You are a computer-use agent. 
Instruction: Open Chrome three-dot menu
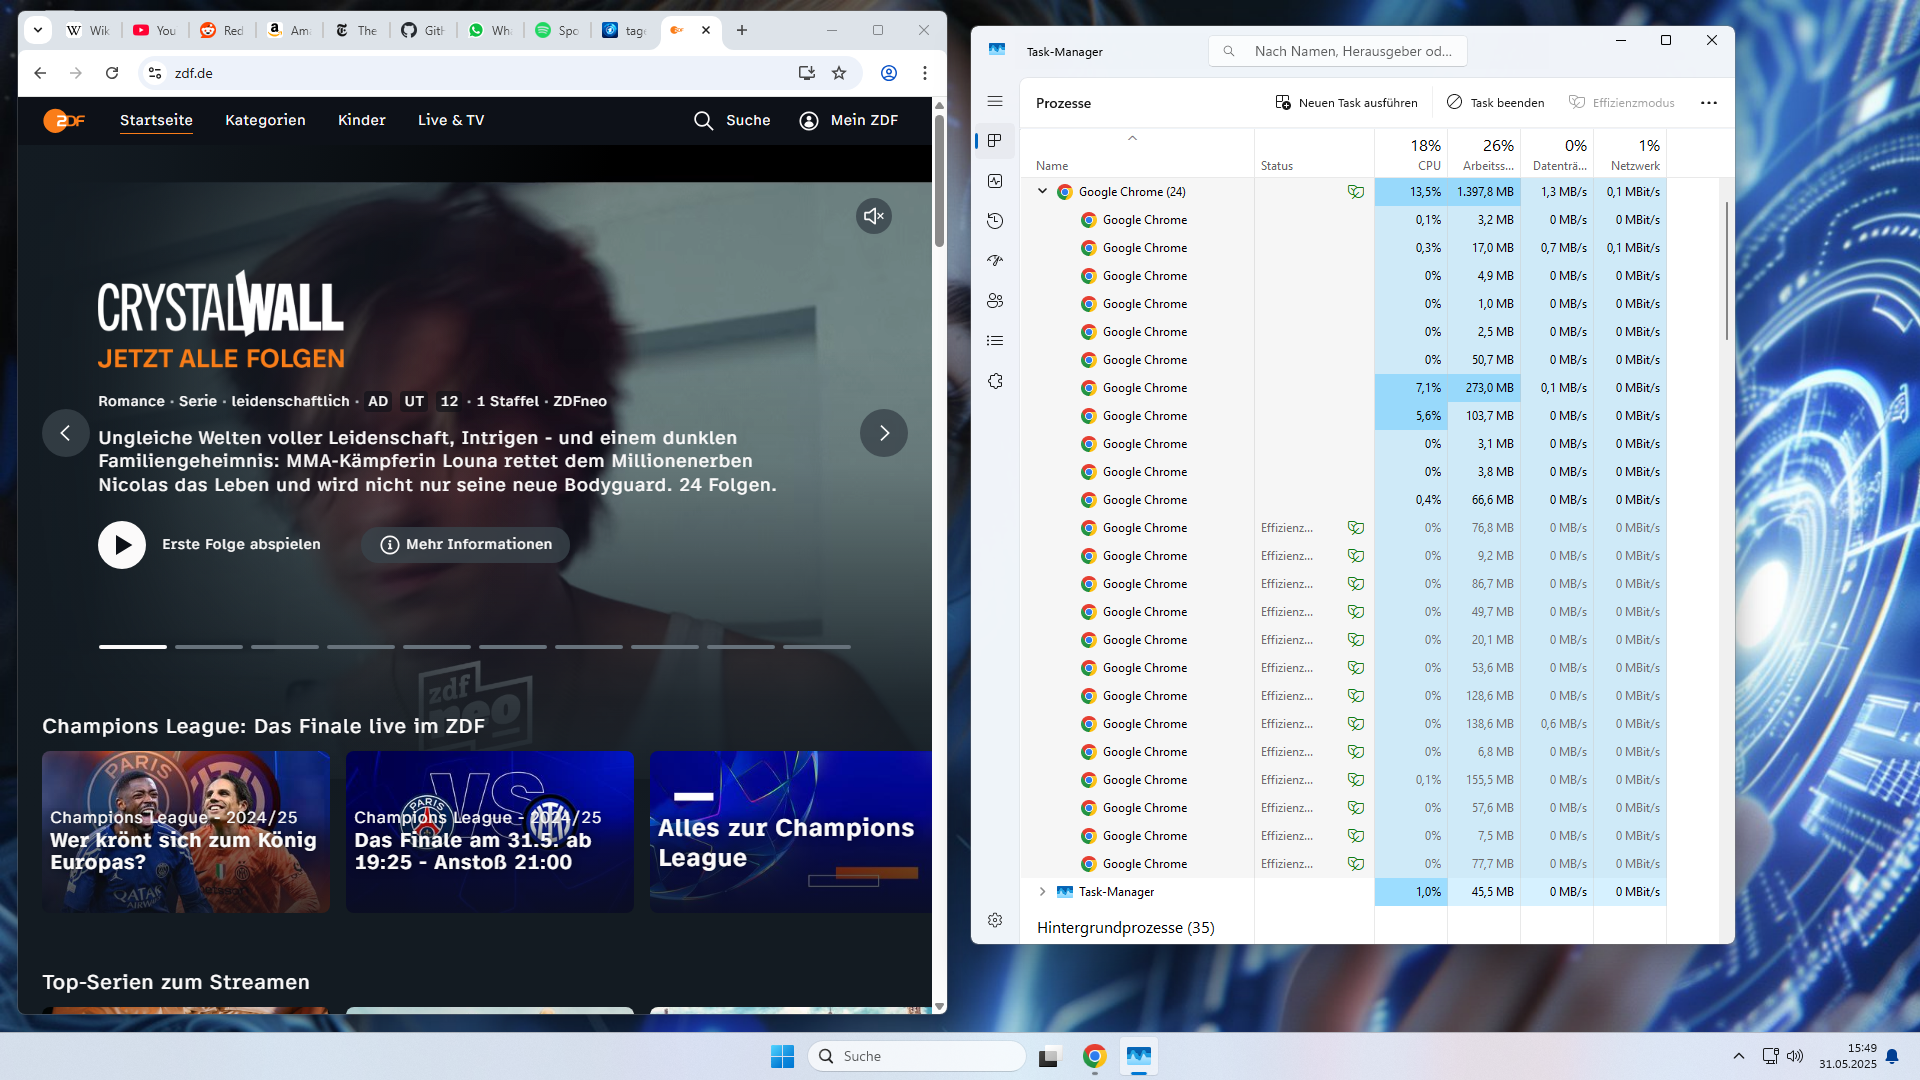[925, 73]
